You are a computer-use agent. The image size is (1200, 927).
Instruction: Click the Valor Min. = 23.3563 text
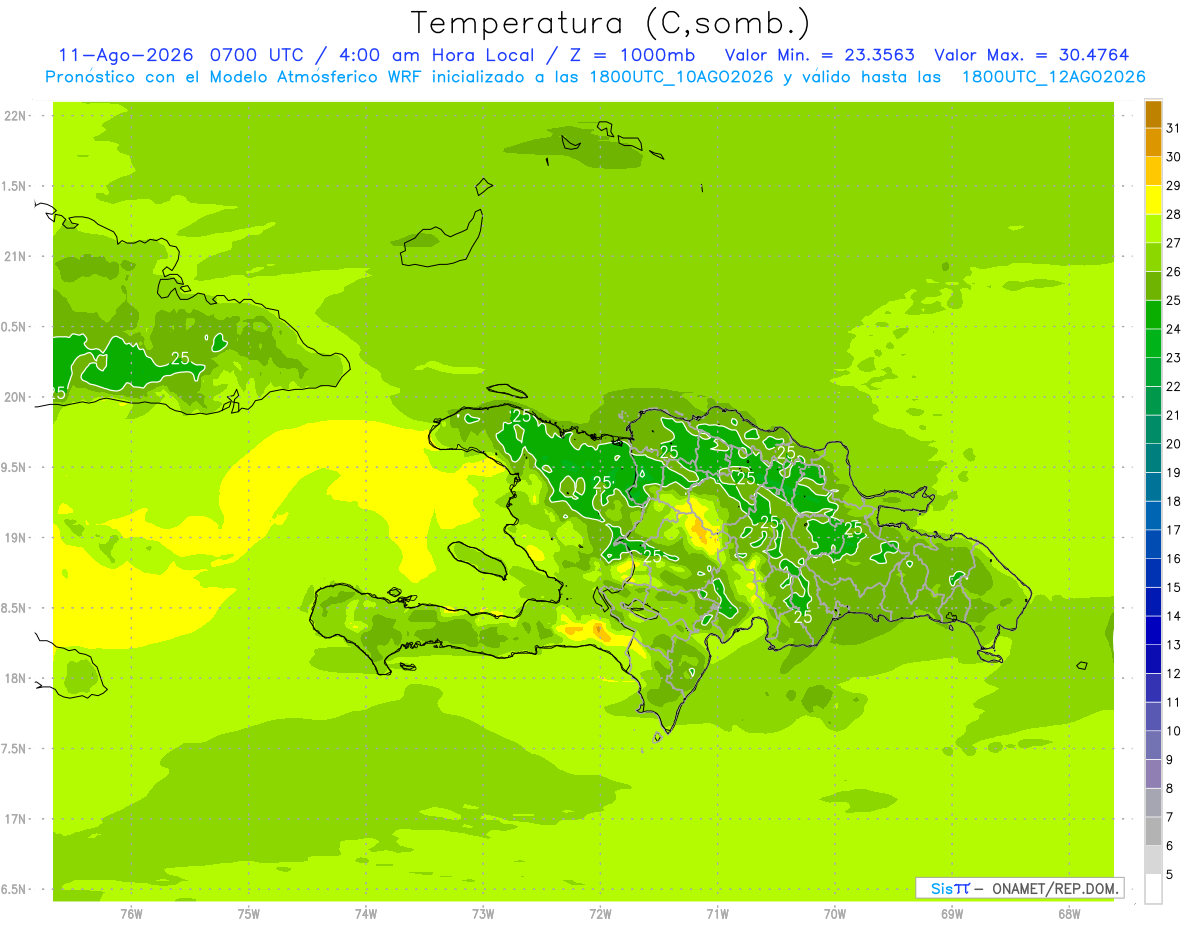coord(819,55)
